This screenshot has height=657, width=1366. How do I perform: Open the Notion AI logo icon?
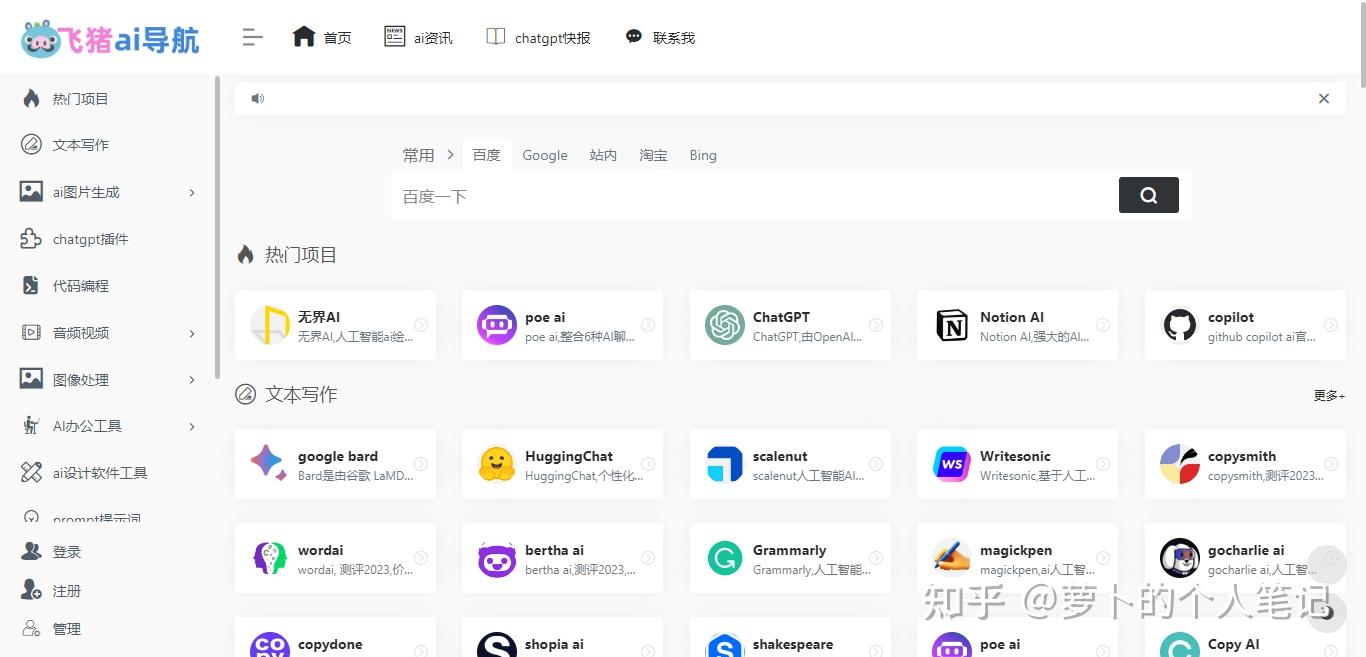952,325
